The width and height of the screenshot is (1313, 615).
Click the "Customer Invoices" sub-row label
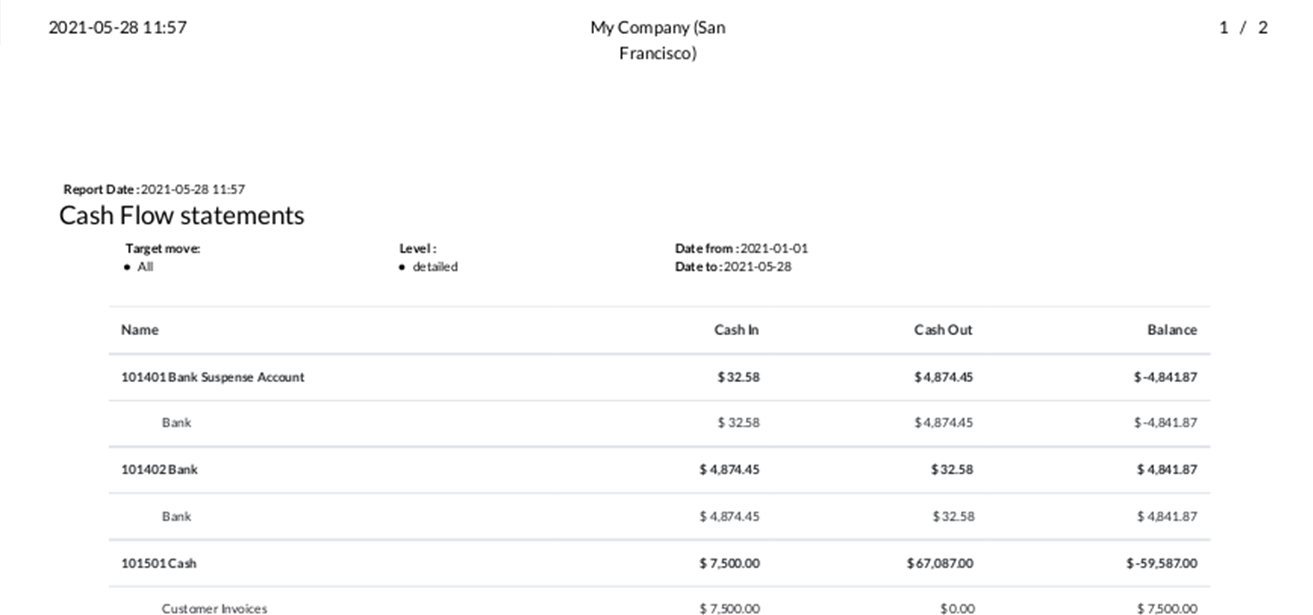pos(214,608)
